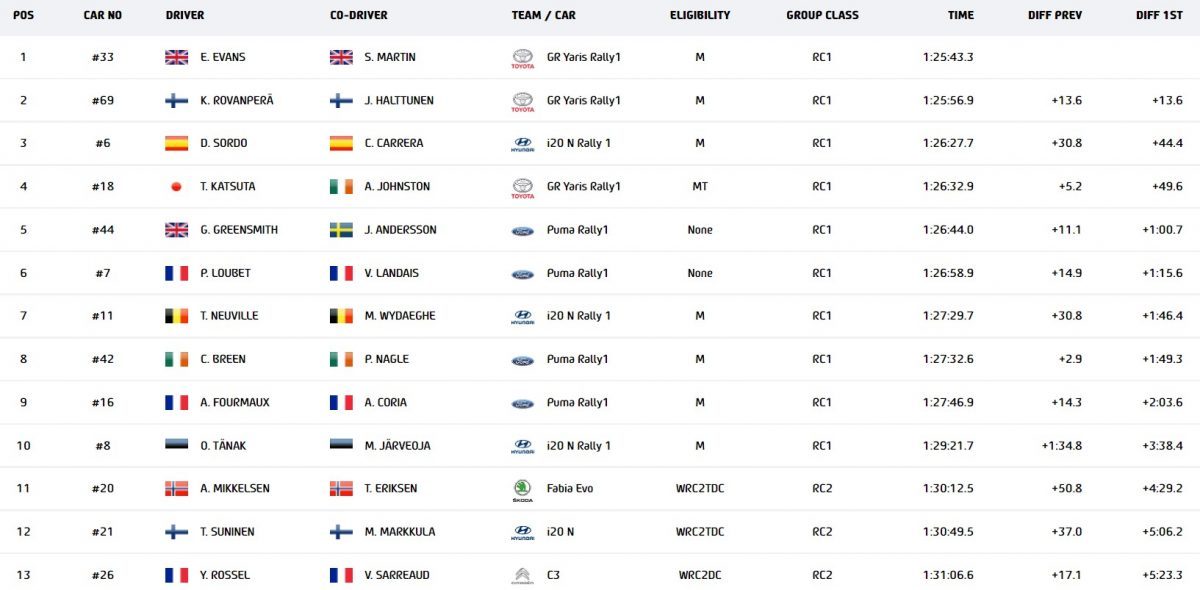Click the DIFF 1ST column header
Image resolution: width=1200 pixels, height=590 pixels.
(1159, 16)
